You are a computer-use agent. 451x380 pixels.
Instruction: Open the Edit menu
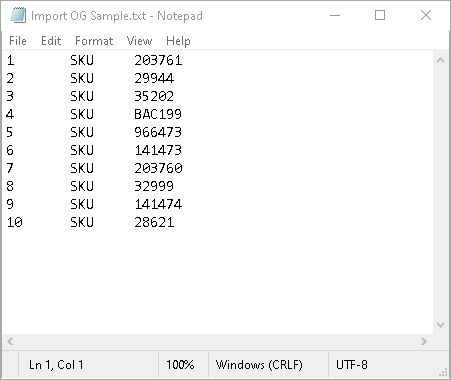click(x=51, y=41)
